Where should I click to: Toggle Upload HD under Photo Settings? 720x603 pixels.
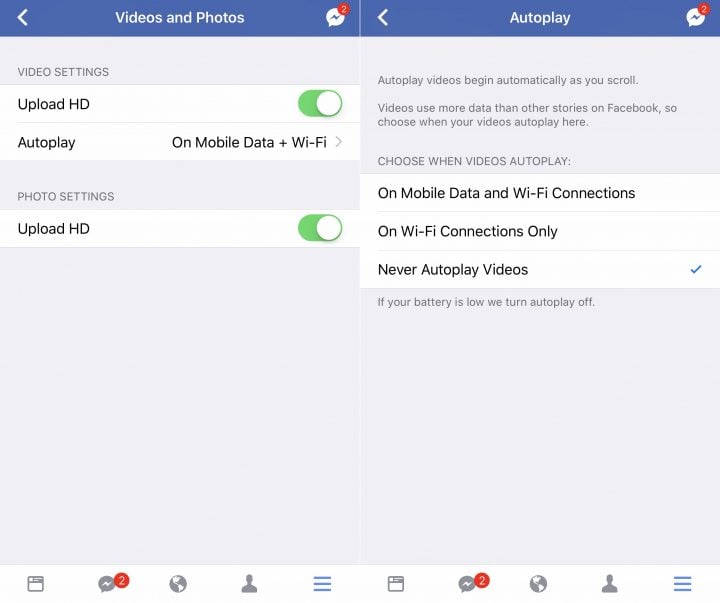point(320,228)
